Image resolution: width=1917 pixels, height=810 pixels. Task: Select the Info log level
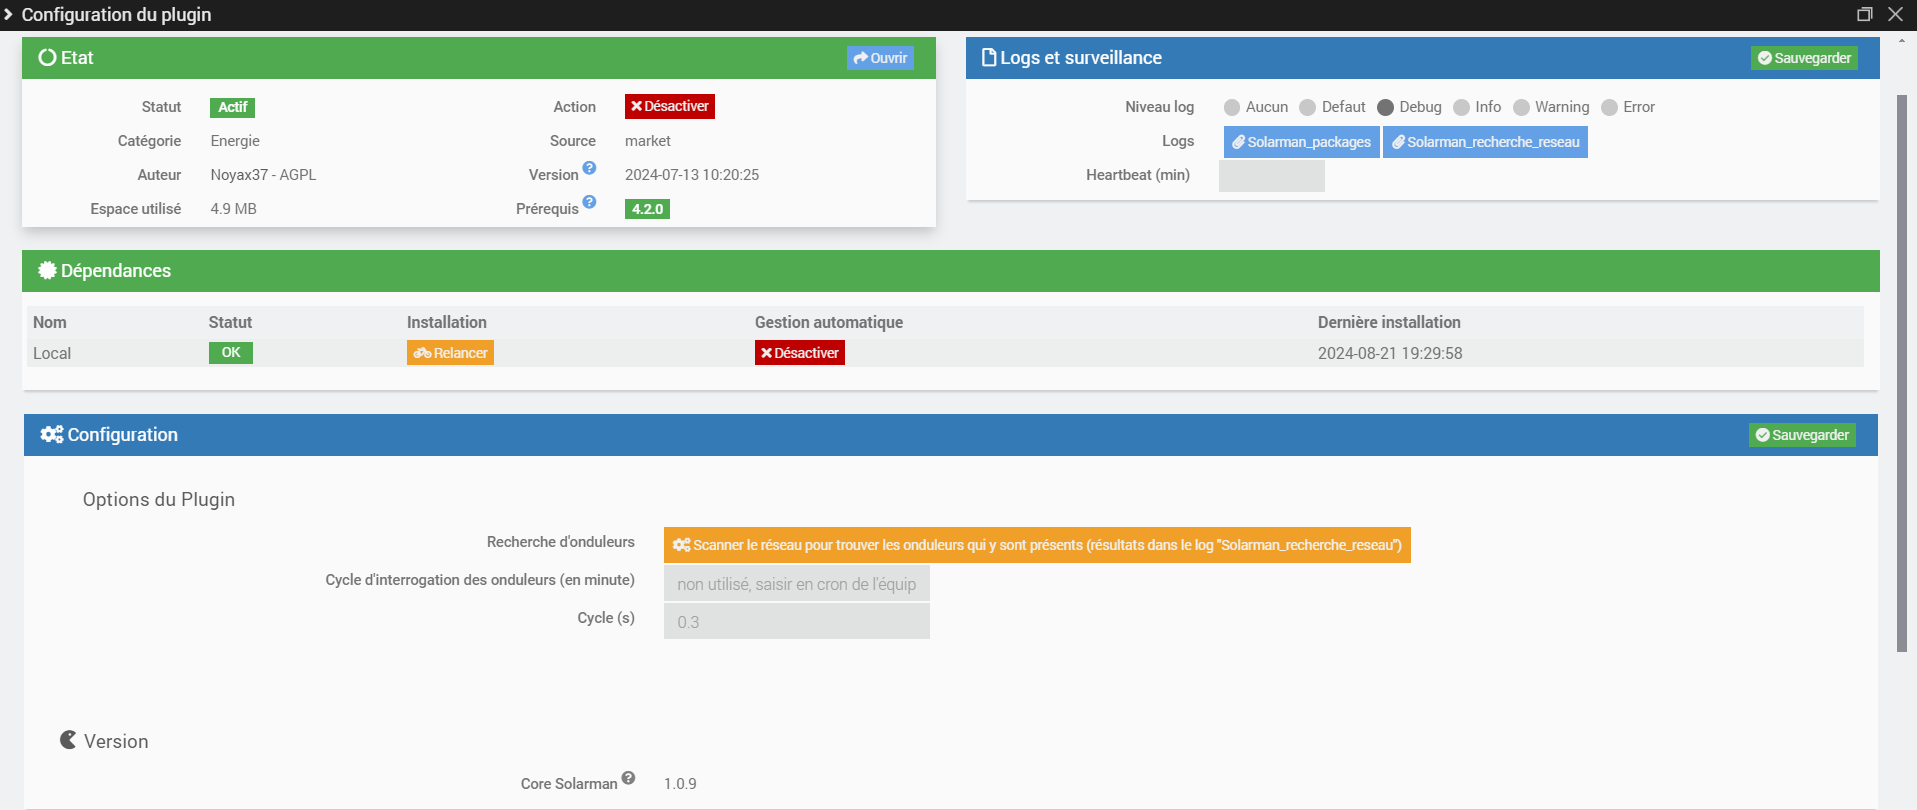coord(1461,107)
